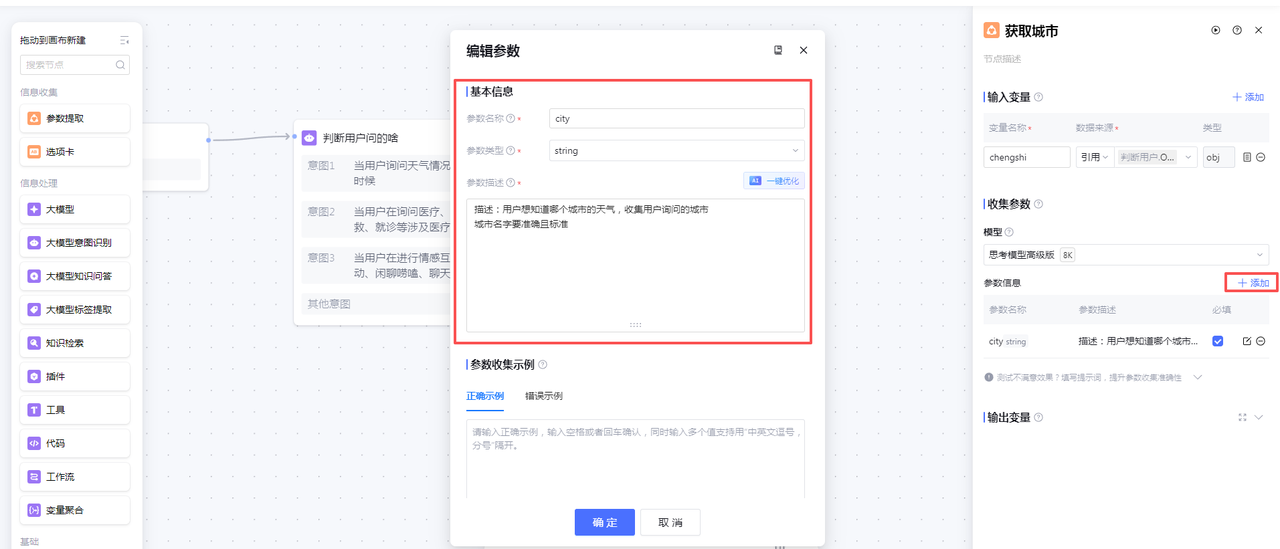This screenshot has height=549, width=1280.
Task: Click the chengshi variable name field
Action: (1027, 157)
